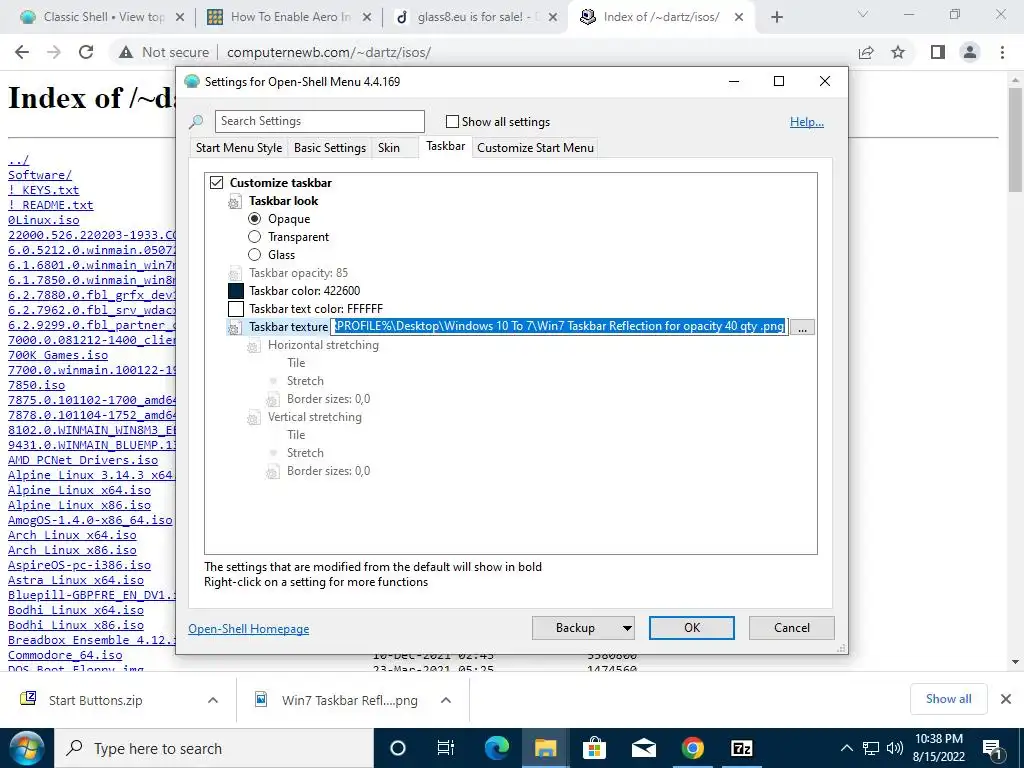Open the Chrome profile avatar
1024x768 pixels.
tap(970, 52)
